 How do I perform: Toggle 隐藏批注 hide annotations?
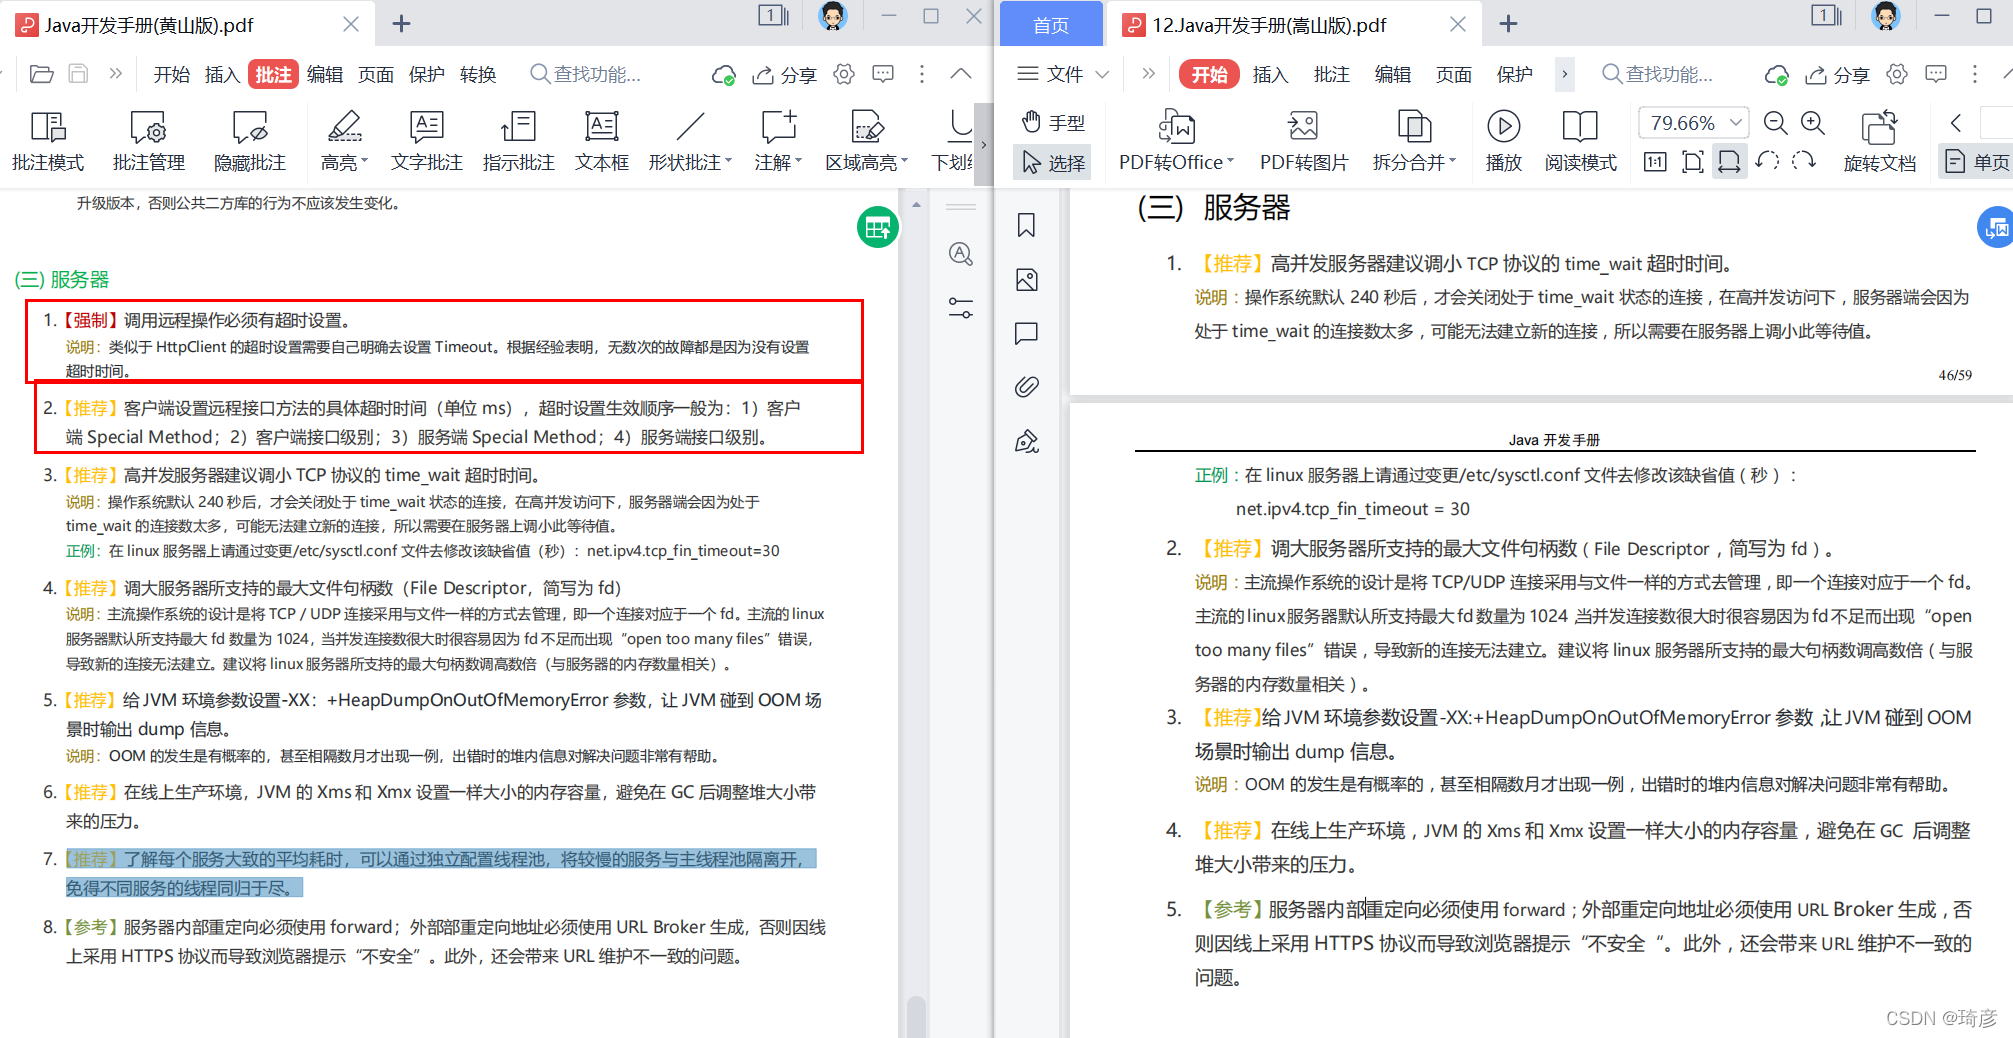coord(249,141)
